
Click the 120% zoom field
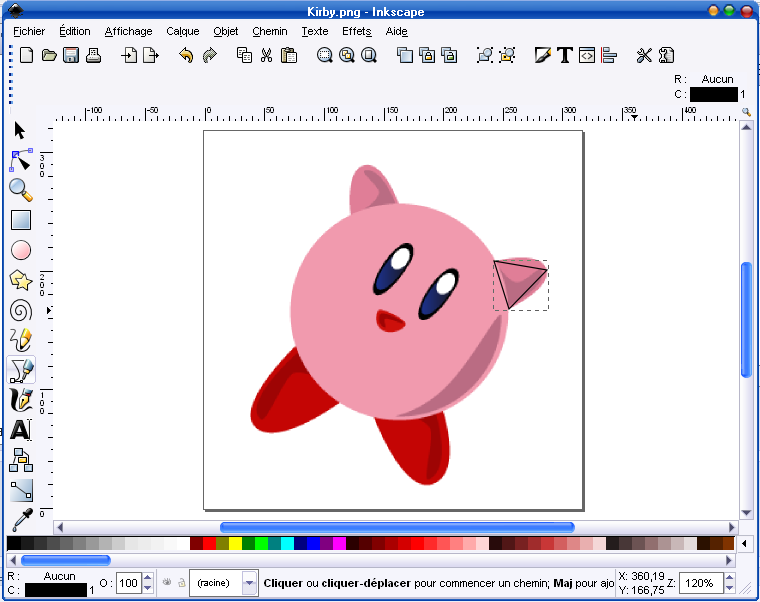pyautogui.click(x=701, y=583)
